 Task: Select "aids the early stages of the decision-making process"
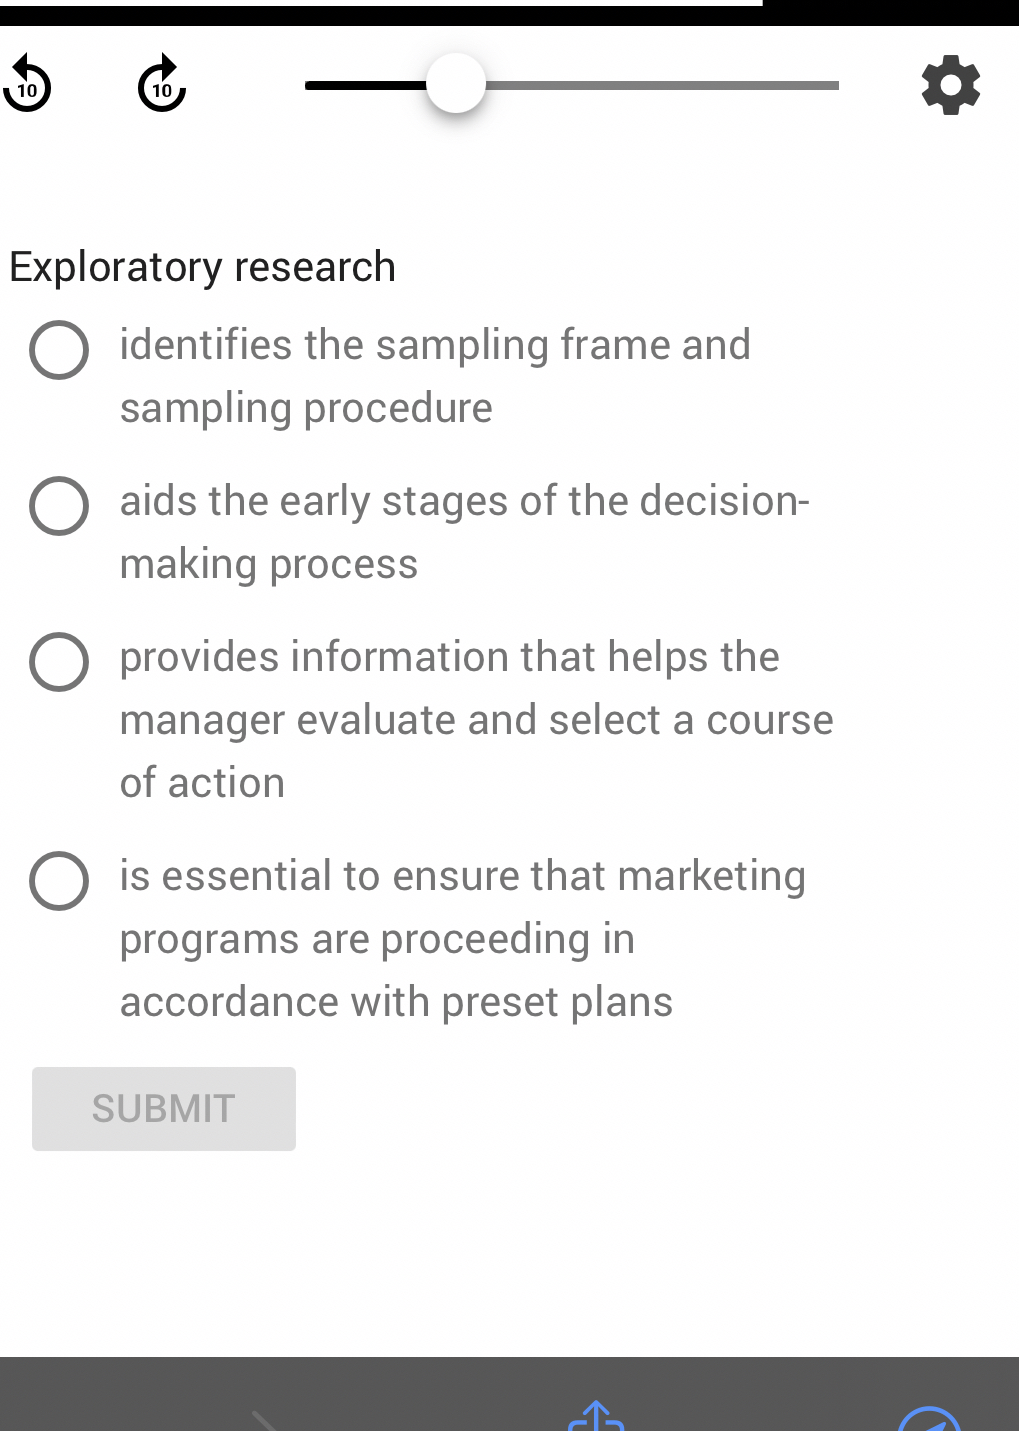[x=58, y=506]
